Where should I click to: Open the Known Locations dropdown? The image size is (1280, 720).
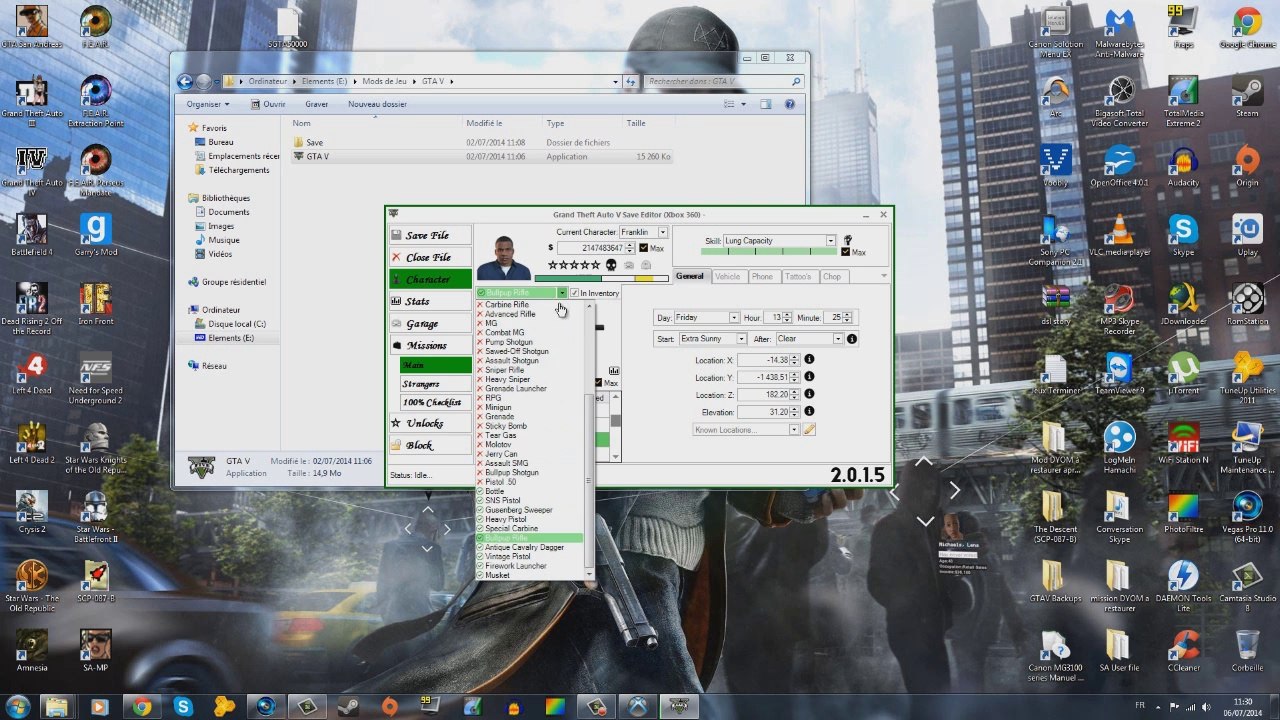746,430
